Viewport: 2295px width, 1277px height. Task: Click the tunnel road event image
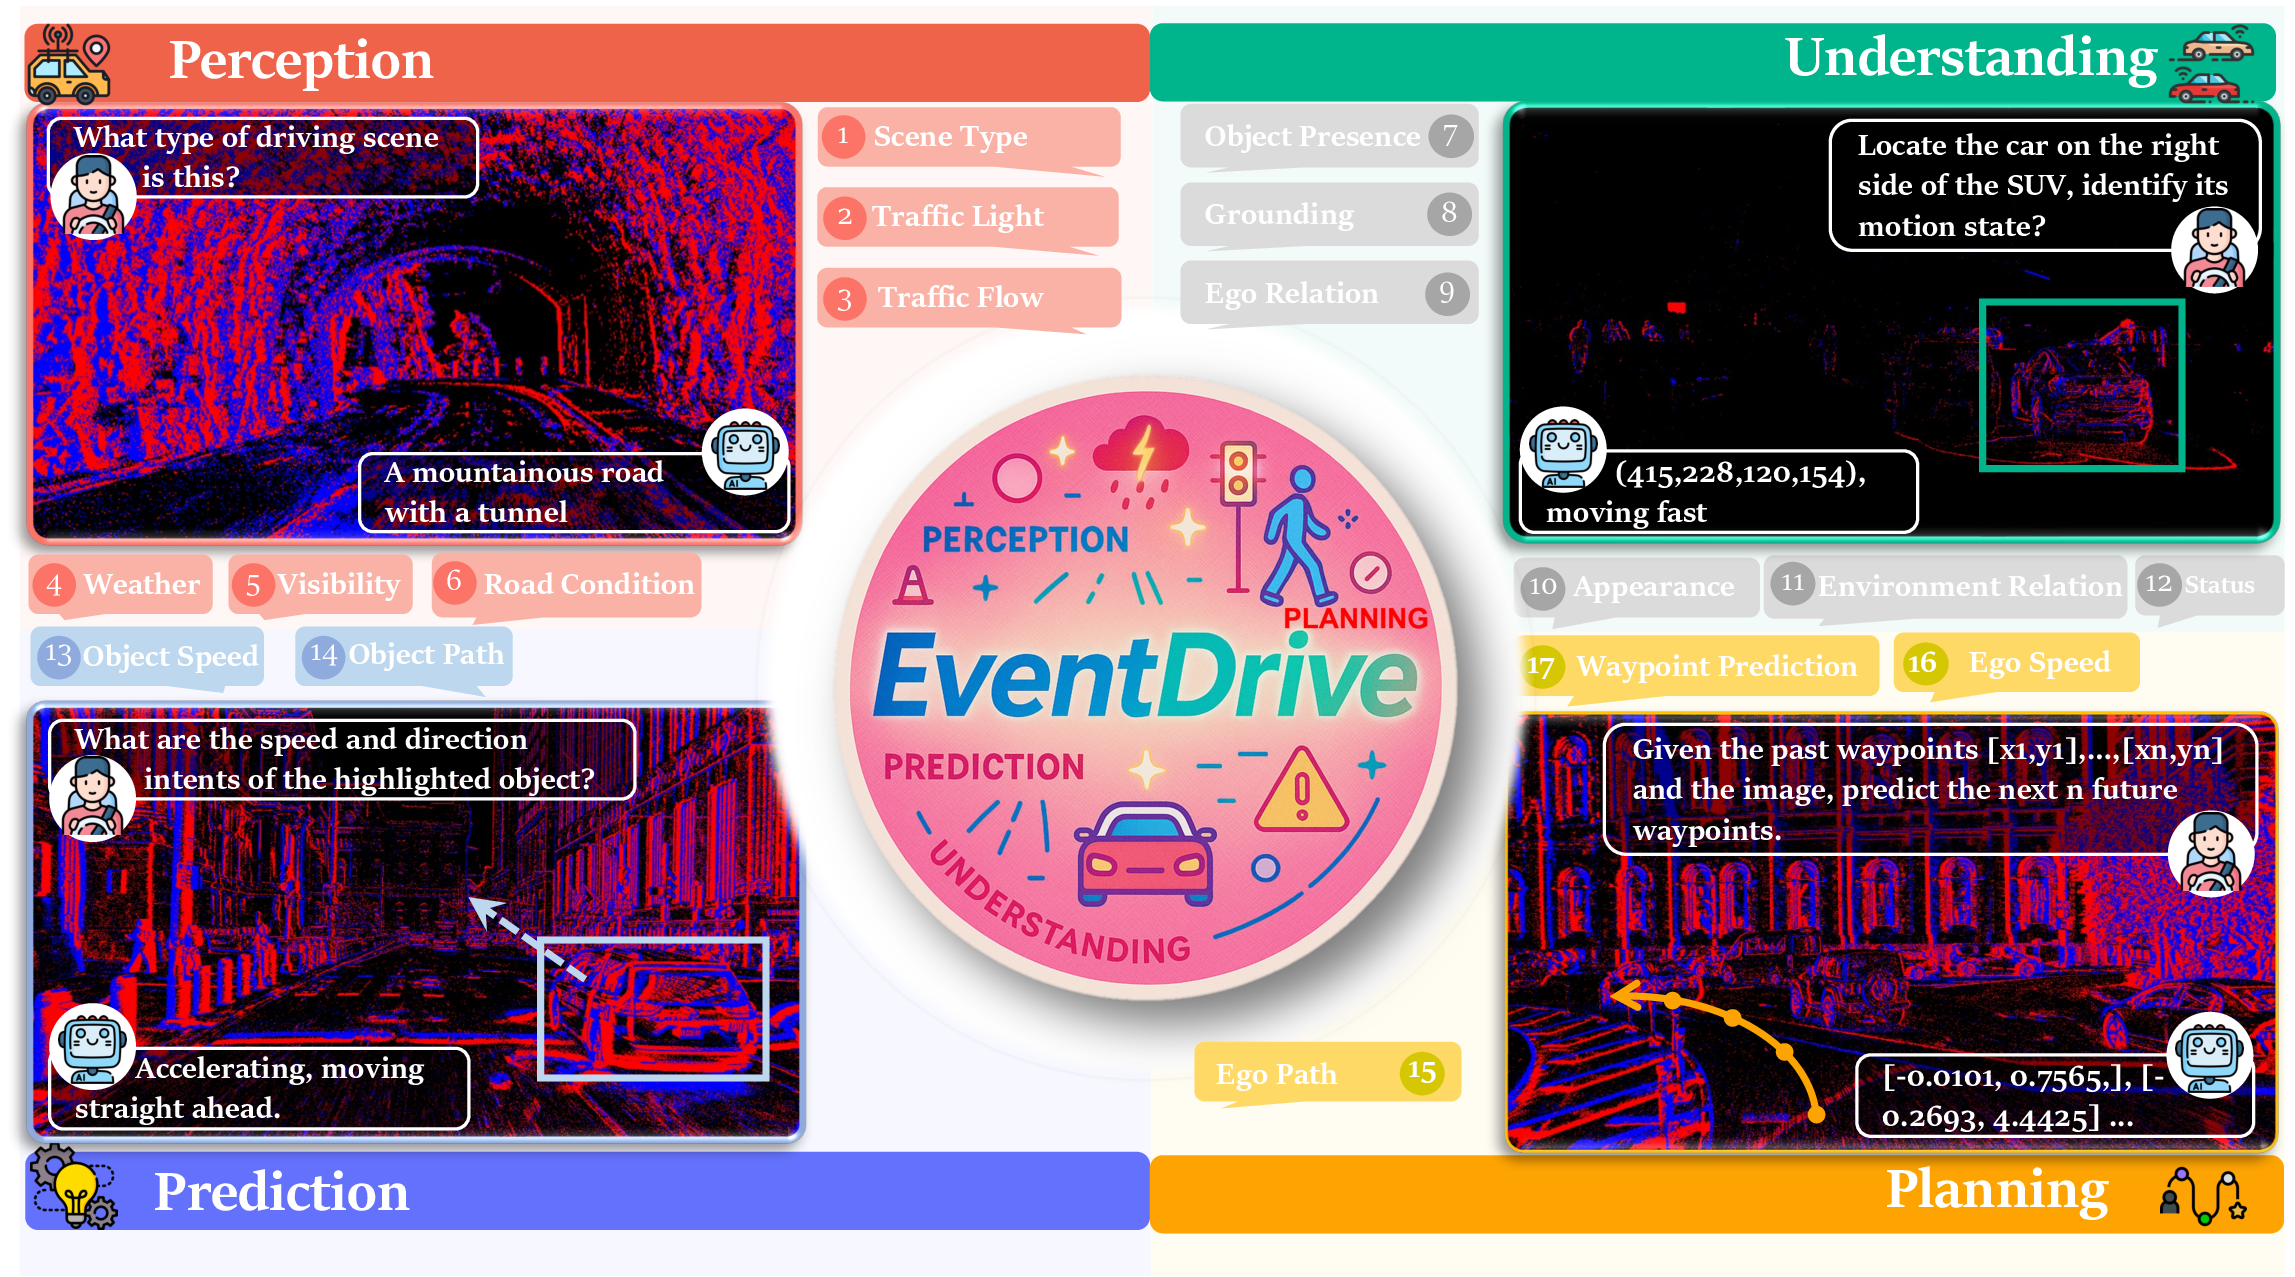[414, 324]
